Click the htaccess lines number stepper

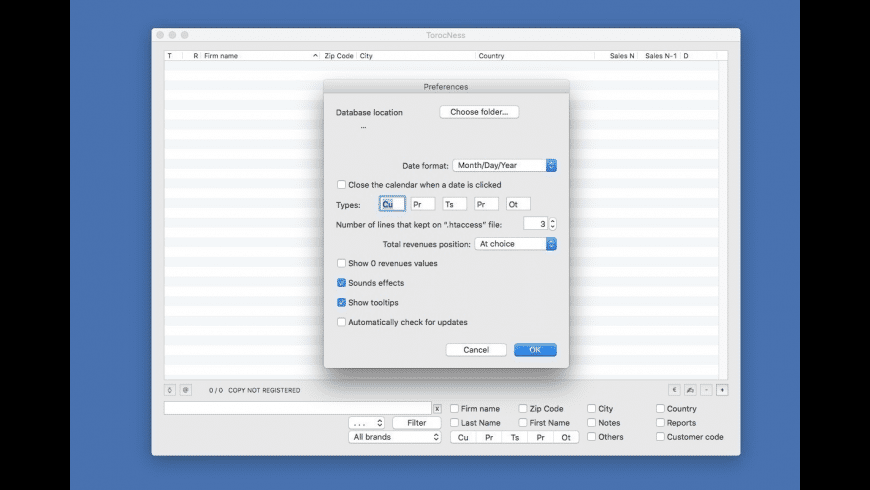[553, 224]
